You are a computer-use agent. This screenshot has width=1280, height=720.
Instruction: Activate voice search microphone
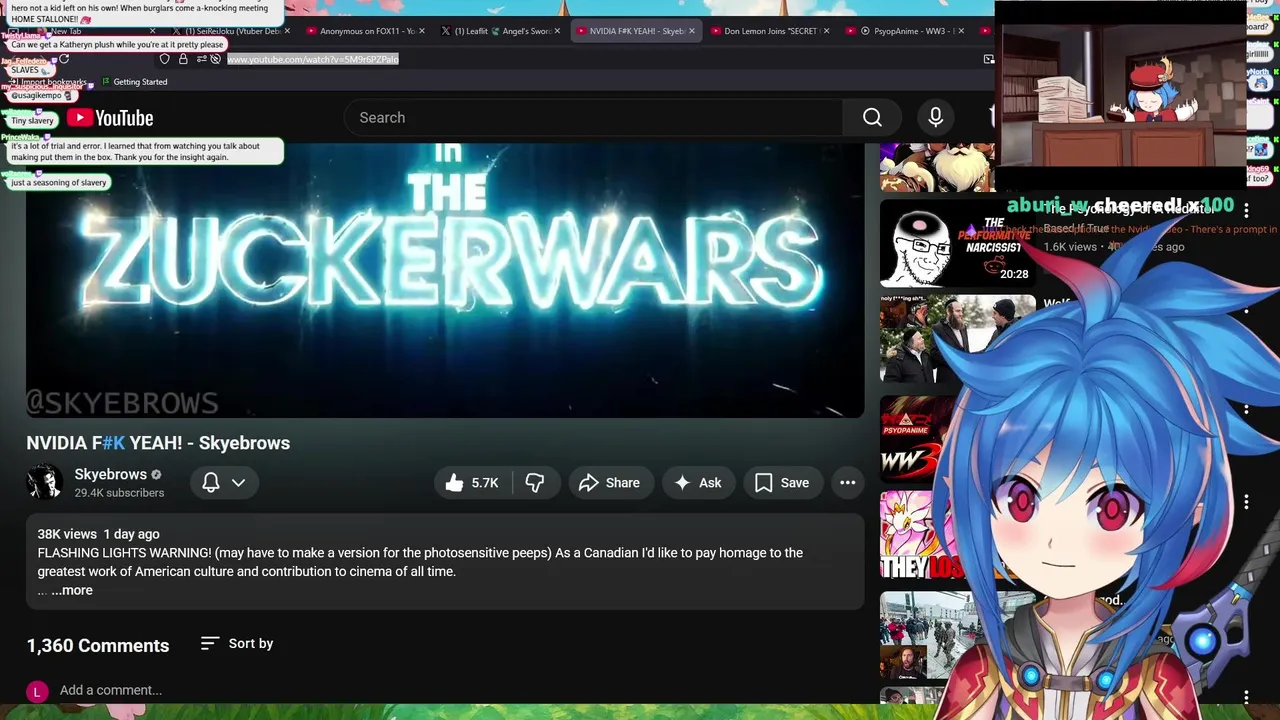pos(935,118)
